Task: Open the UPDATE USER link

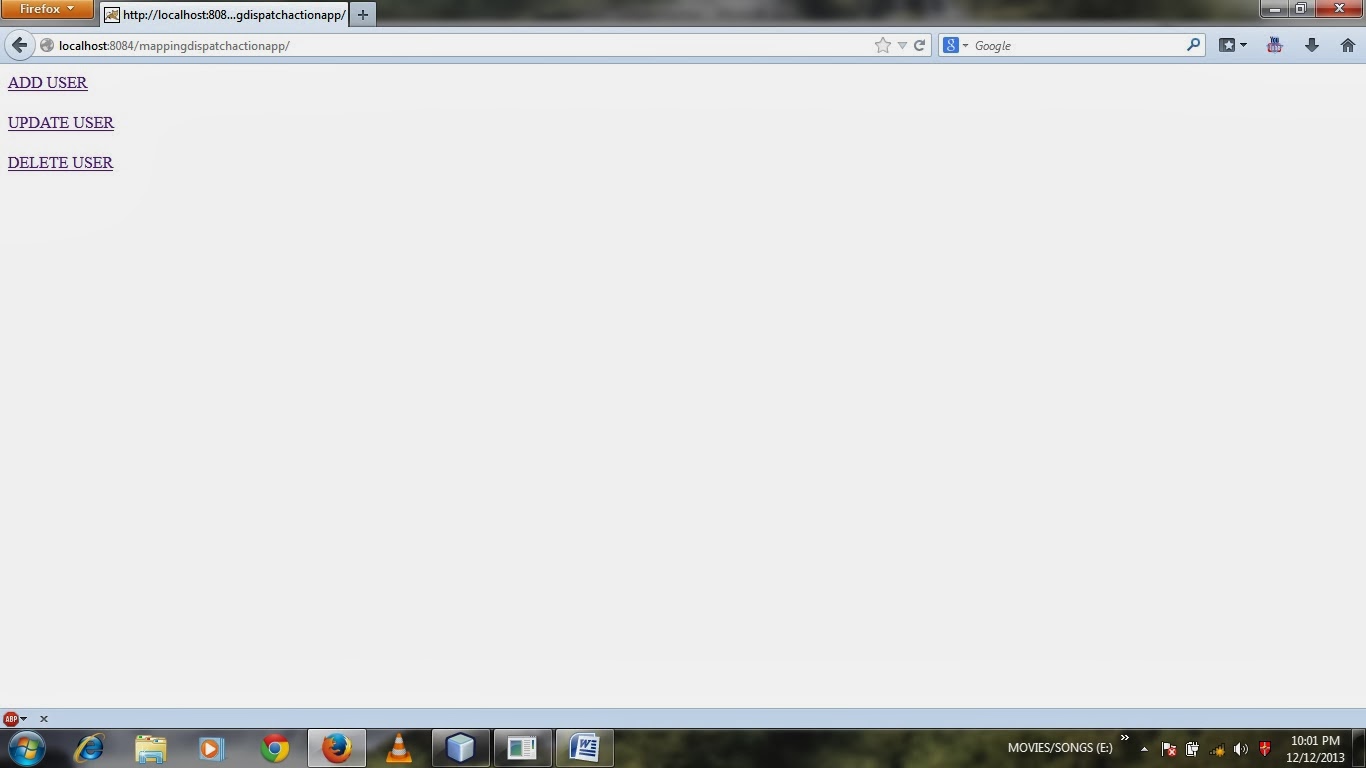Action: point(61,122)
